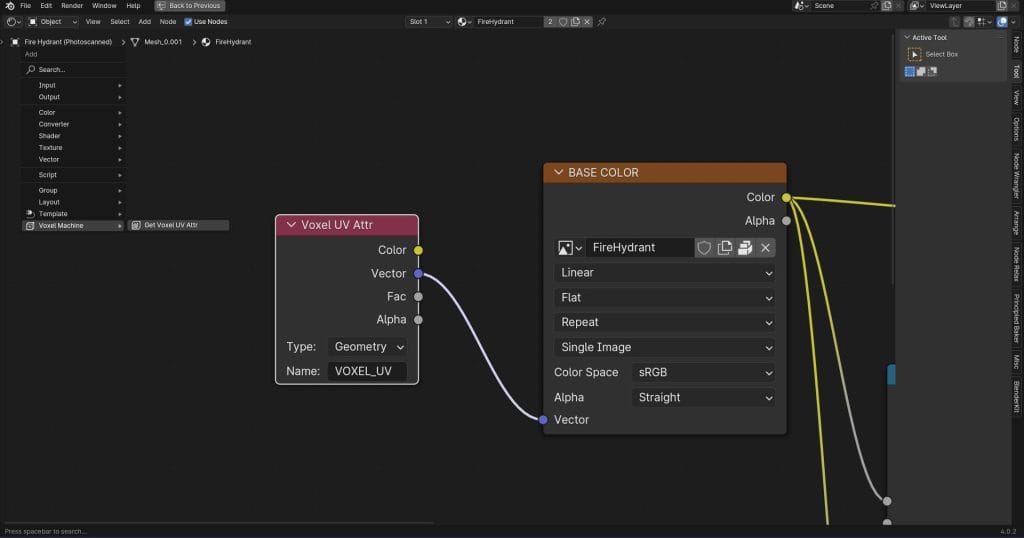This screenshot has height=538, width=1024.
Task: Toggle the Use Nodes checkbox
Action: tap(188, 21)
